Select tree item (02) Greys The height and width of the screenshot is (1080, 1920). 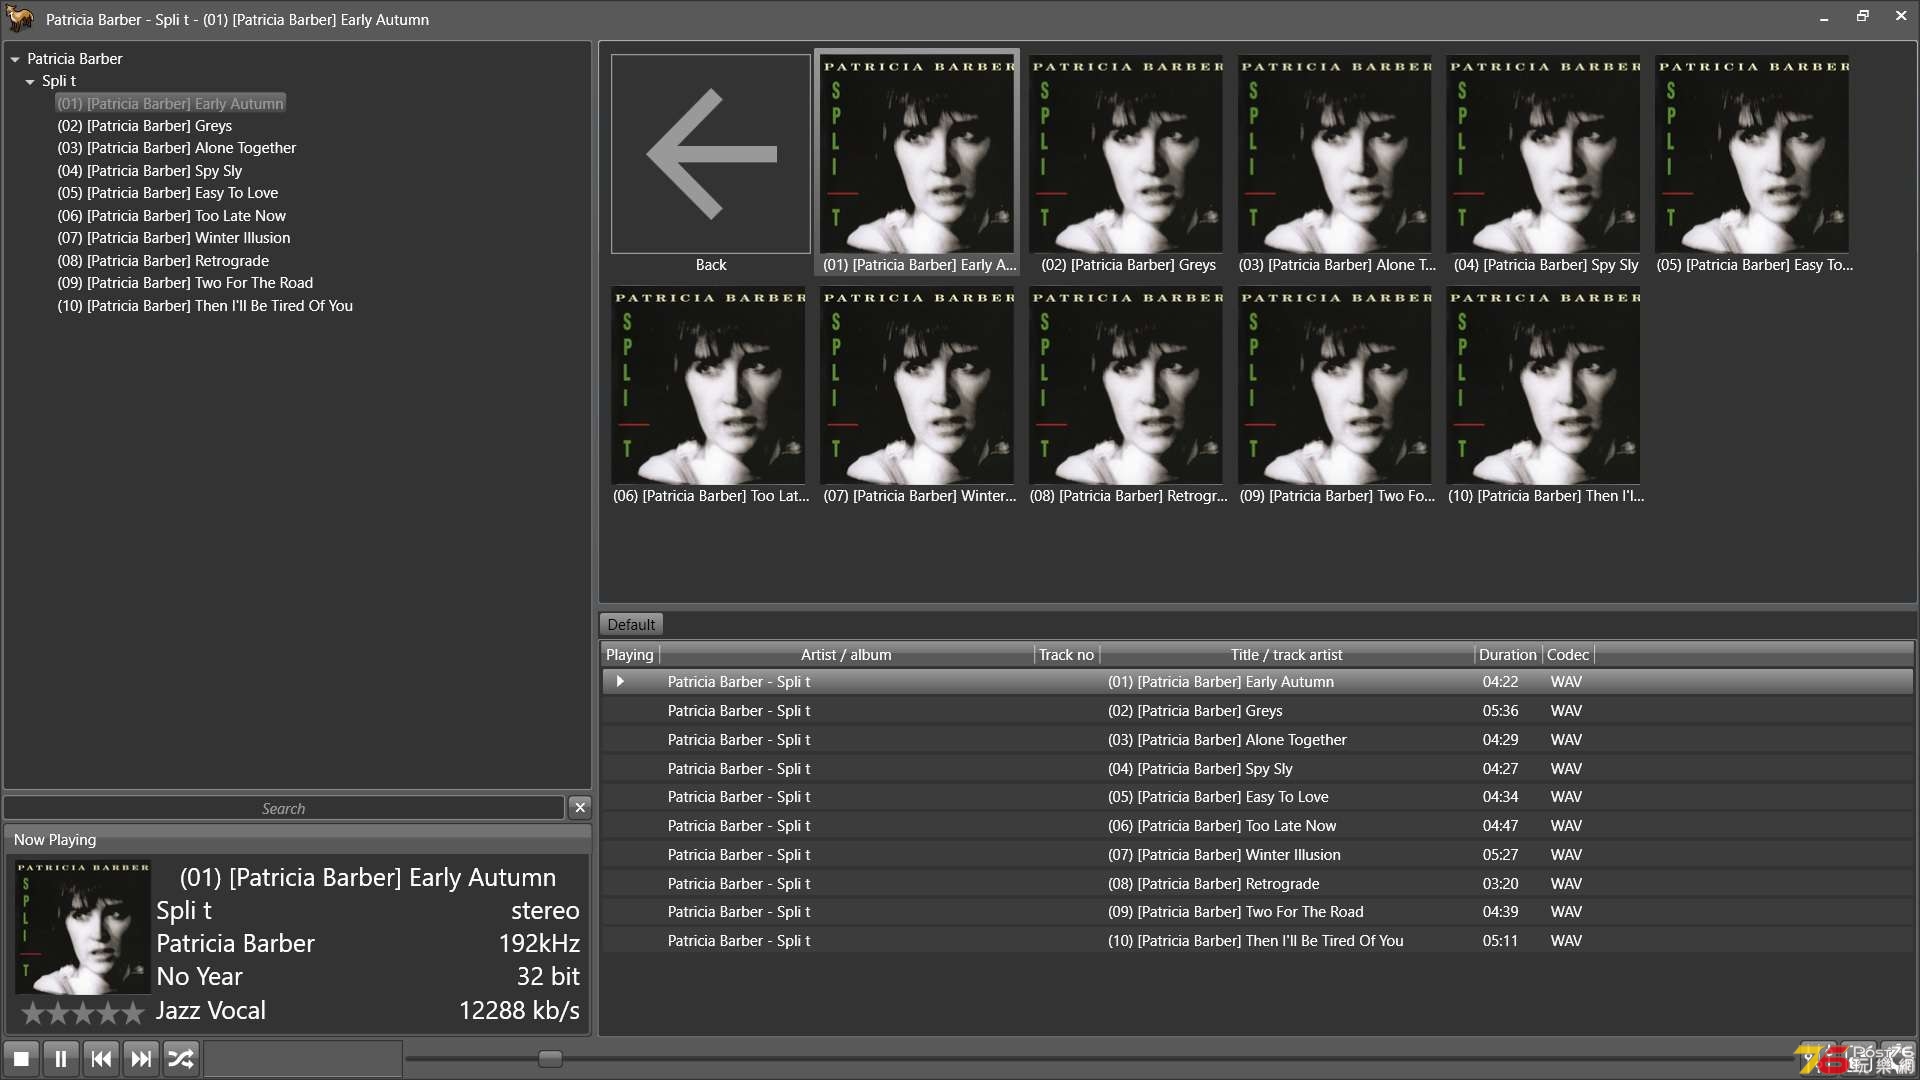point(144,126)
